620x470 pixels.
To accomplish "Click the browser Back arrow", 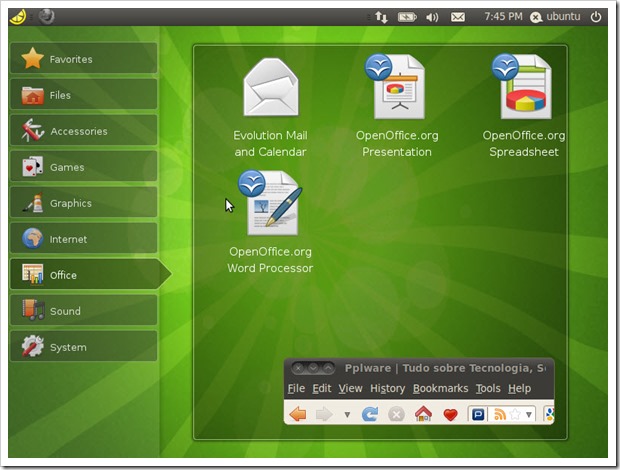I will [x=297, y=414].
